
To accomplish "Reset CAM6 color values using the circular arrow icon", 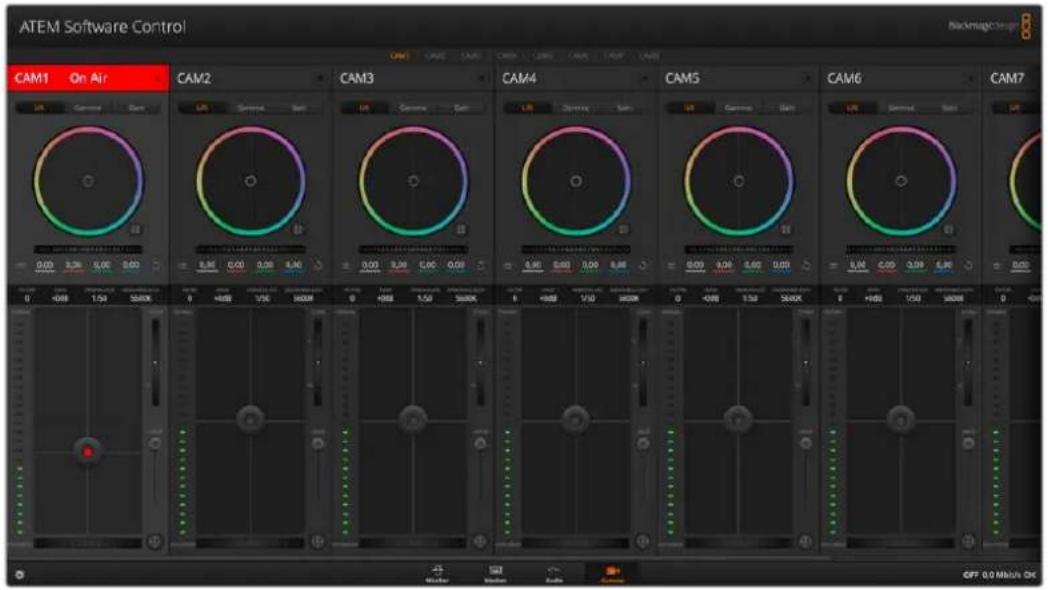I will coord(968,266).
